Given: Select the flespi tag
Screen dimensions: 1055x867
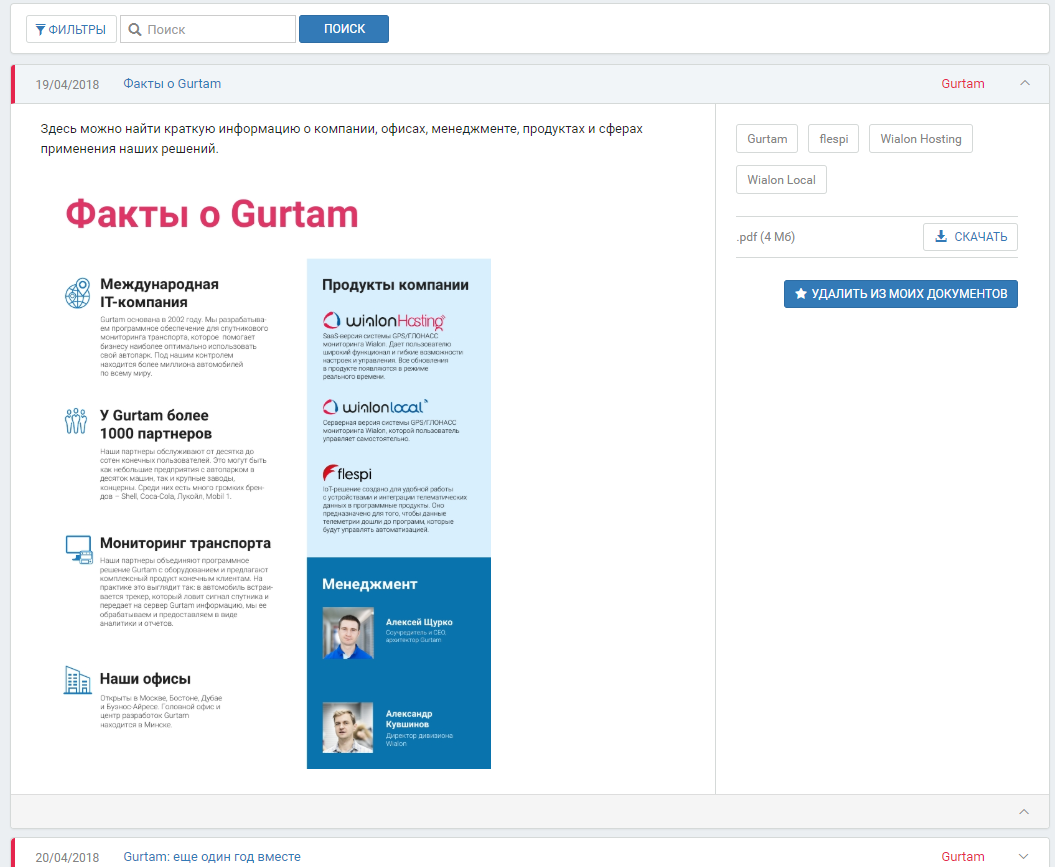Looking at the screenshot, I should pos(833,139).
